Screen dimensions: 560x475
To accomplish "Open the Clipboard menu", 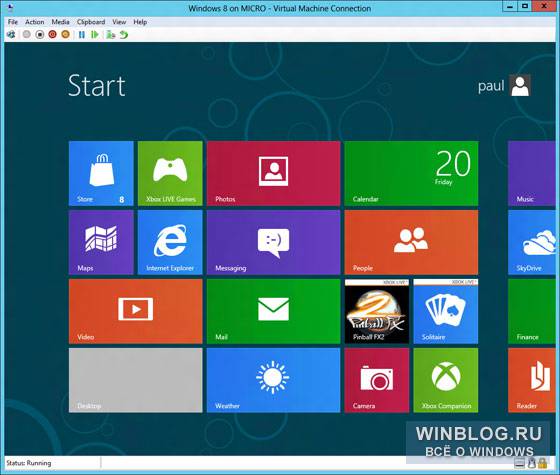I will point(91,22).
